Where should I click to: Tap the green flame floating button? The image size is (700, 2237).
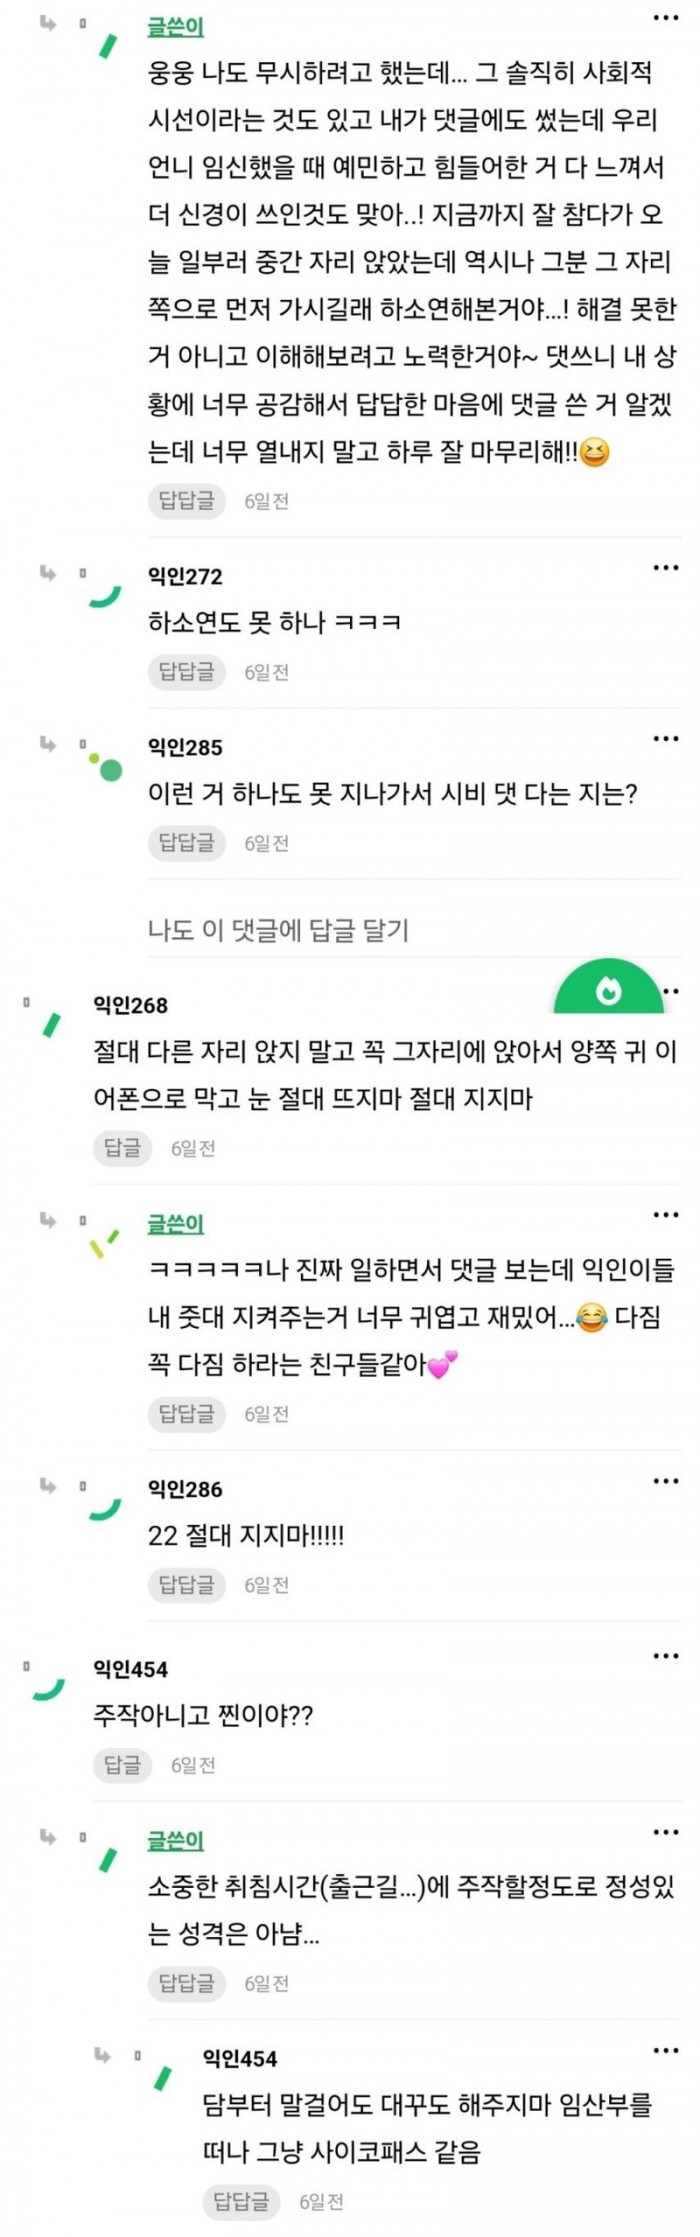[x=608, y=991]
